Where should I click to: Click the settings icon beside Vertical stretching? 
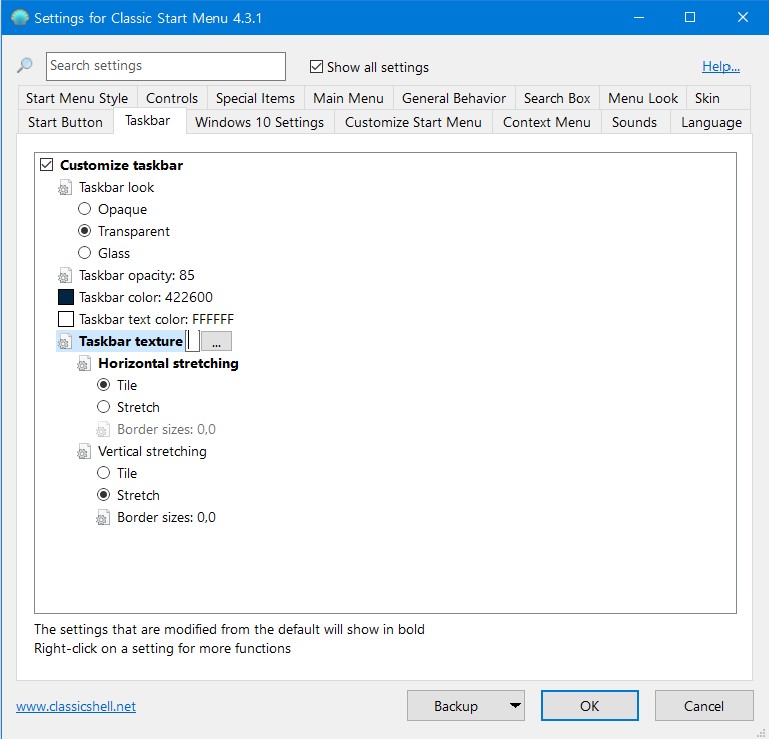click(x=83, y=452)
